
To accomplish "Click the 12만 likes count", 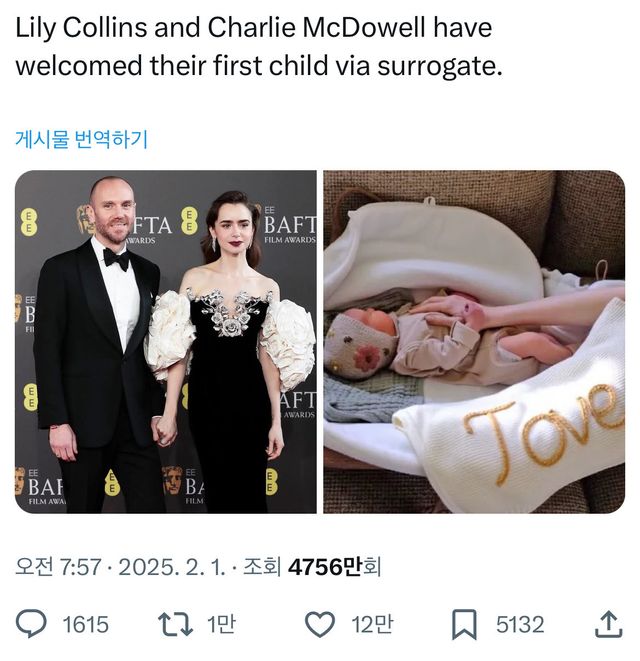I will pos(372,625).
